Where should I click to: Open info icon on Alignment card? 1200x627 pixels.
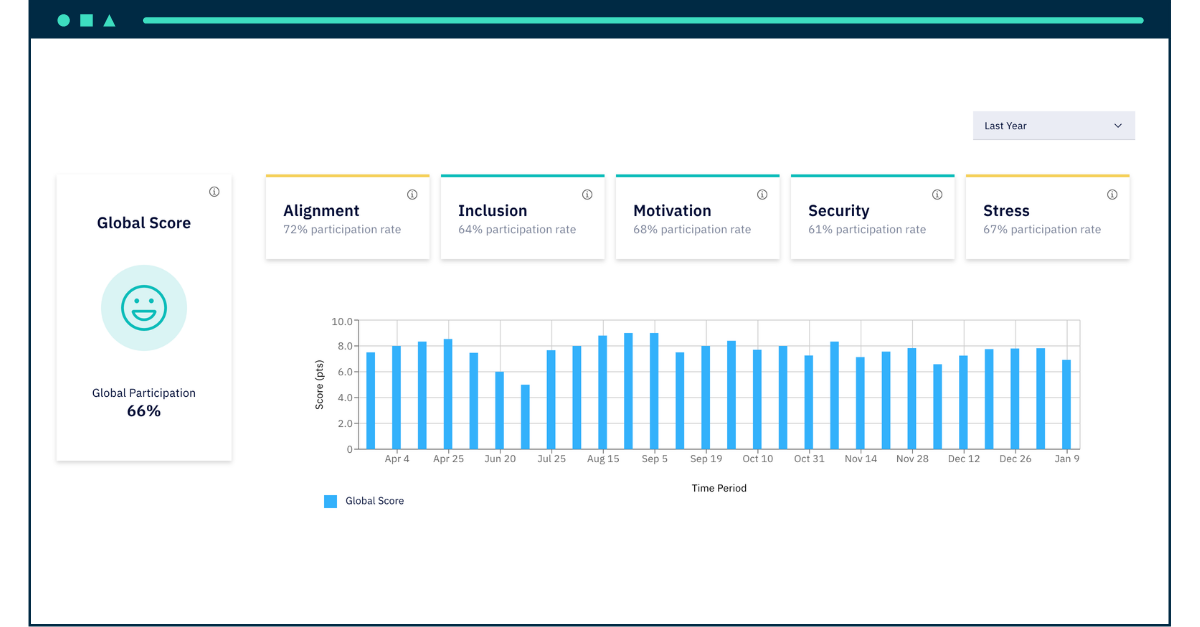412,195
